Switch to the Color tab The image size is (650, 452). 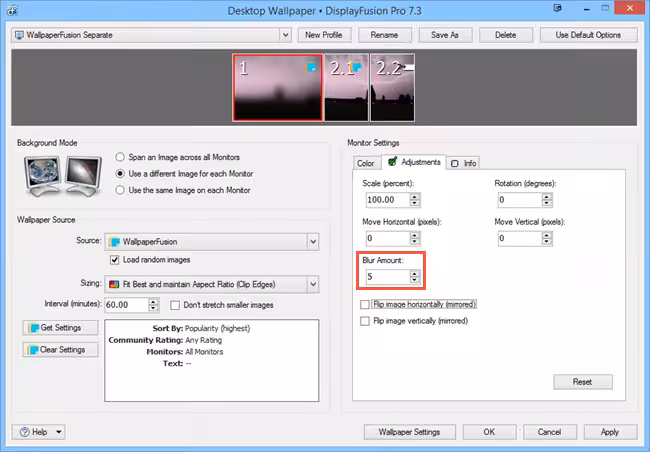pyautogui.click(x=365, y=162)
